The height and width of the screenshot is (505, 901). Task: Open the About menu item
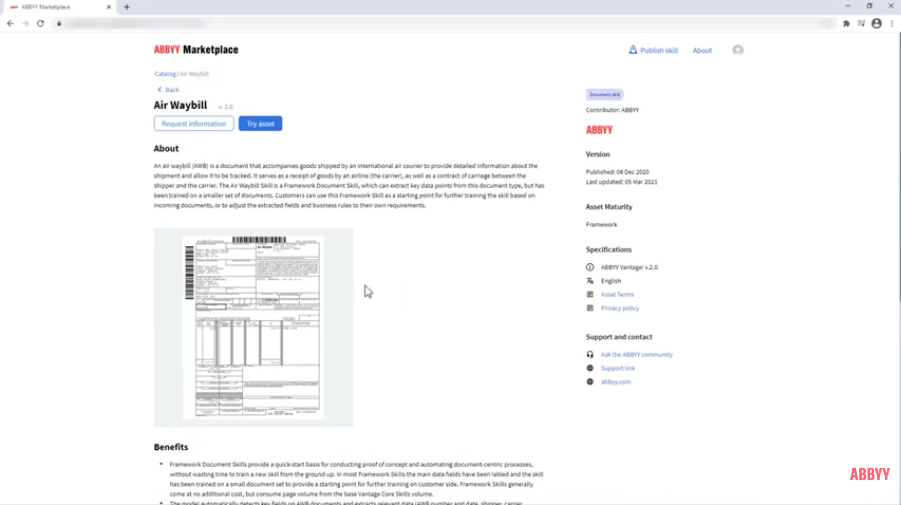[x=702, y=51]
